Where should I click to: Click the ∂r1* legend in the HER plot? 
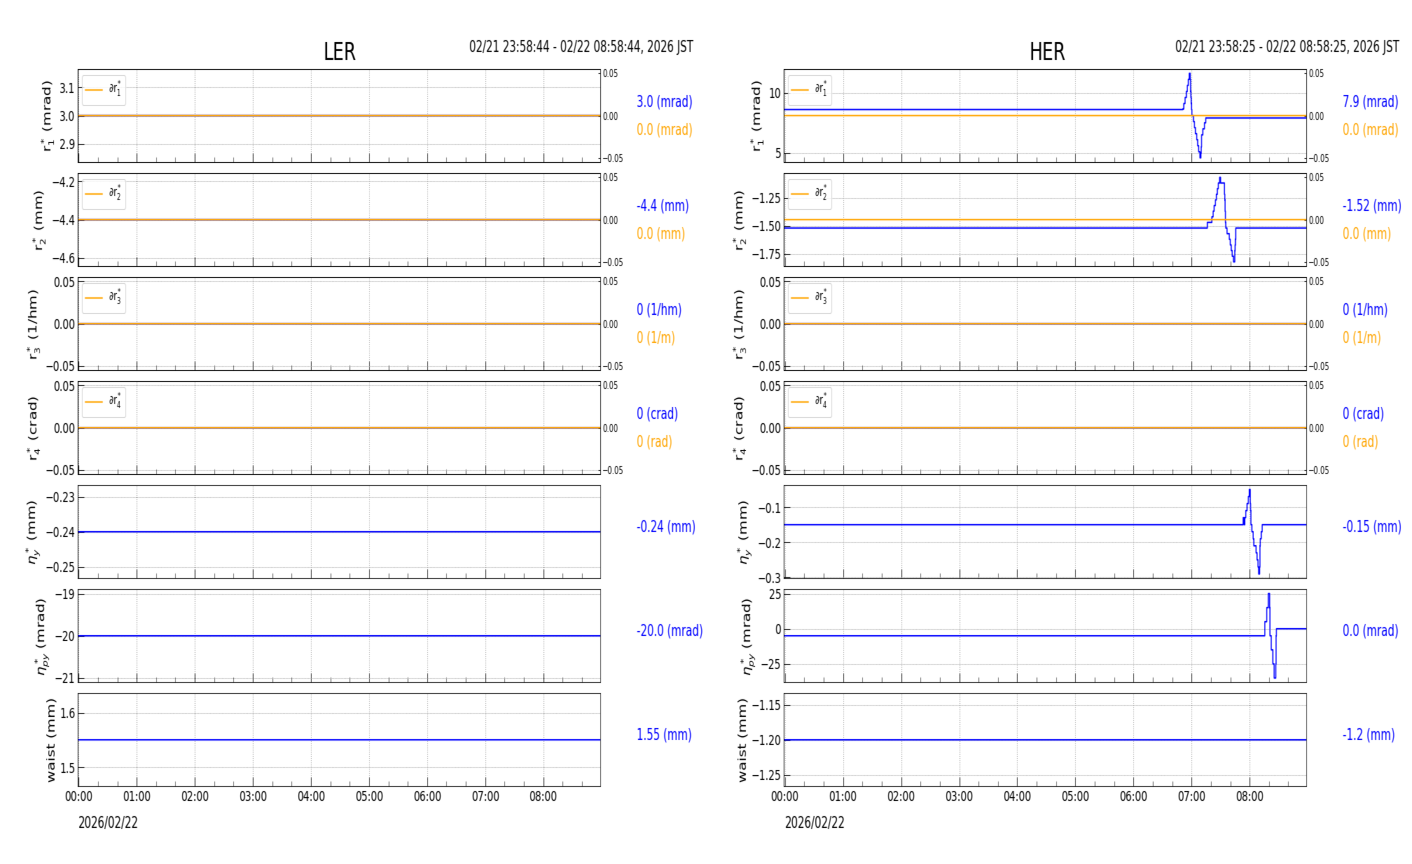[x=810, y=90]
